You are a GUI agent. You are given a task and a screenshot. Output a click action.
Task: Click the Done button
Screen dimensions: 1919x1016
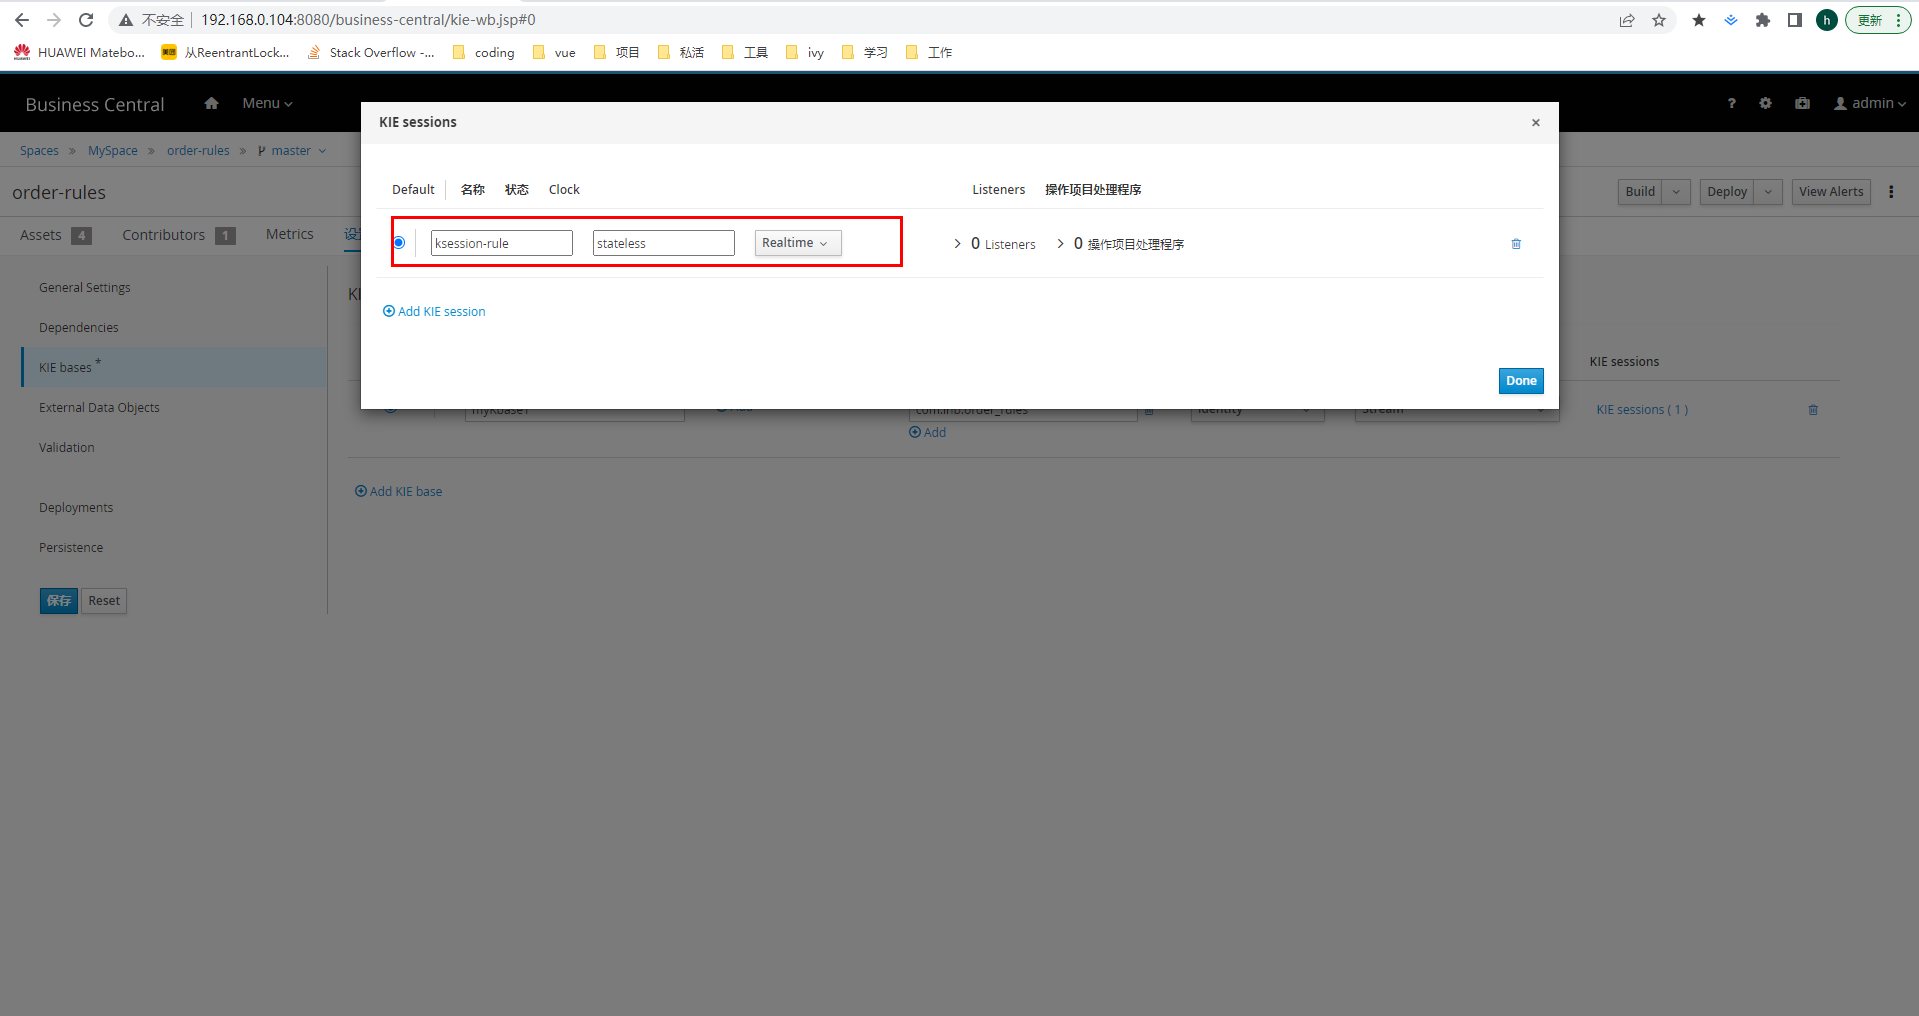pos(1520,381)
